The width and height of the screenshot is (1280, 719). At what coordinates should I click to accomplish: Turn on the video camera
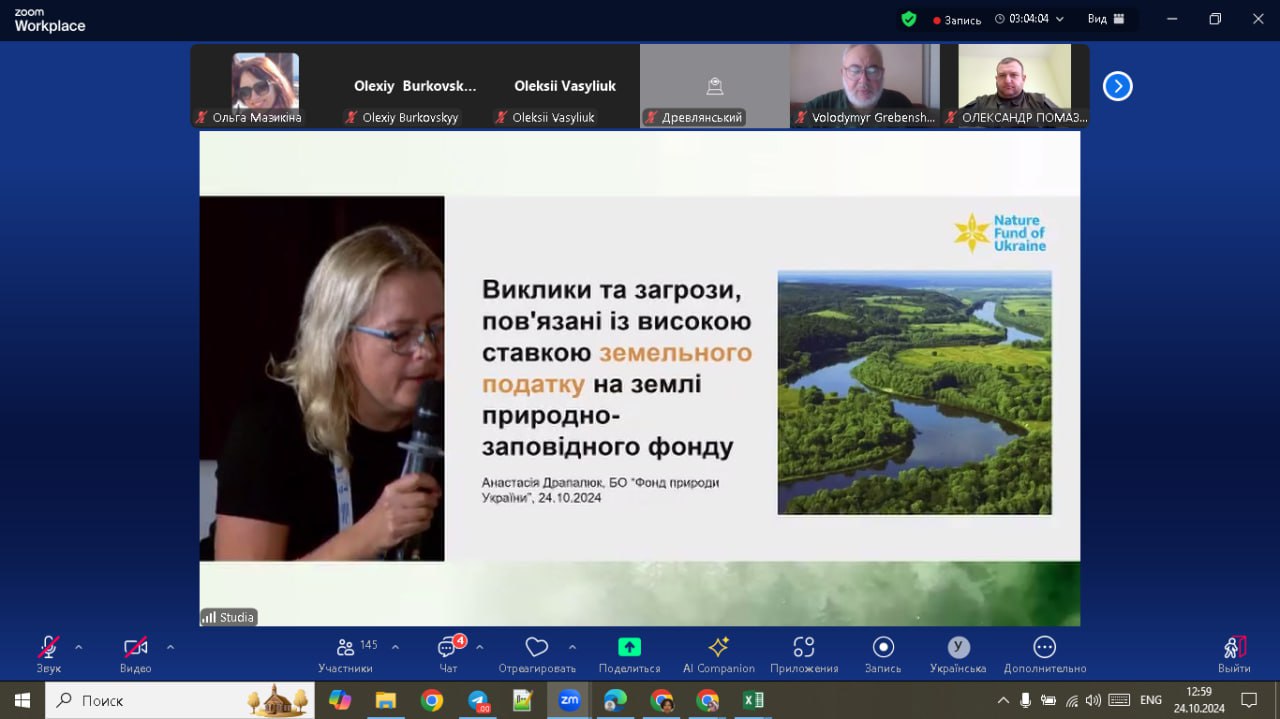coord(135,647)
